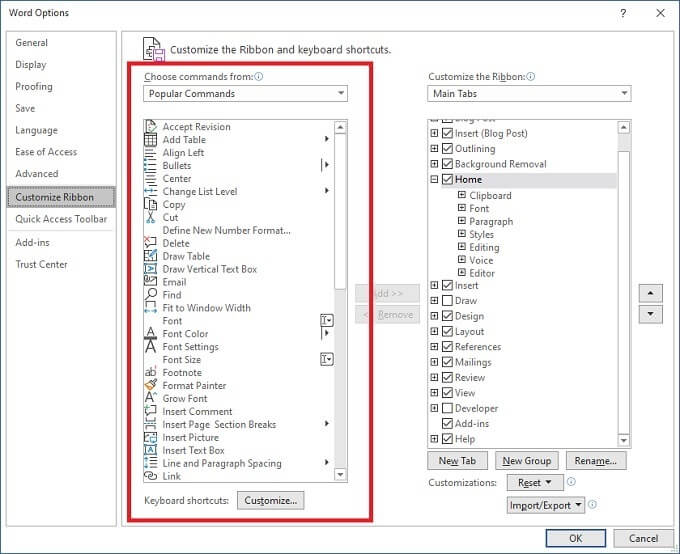680x554 pixels.
Task: Uncheck the Insert (Blog Post) tab checkbox
Action: 447,133
